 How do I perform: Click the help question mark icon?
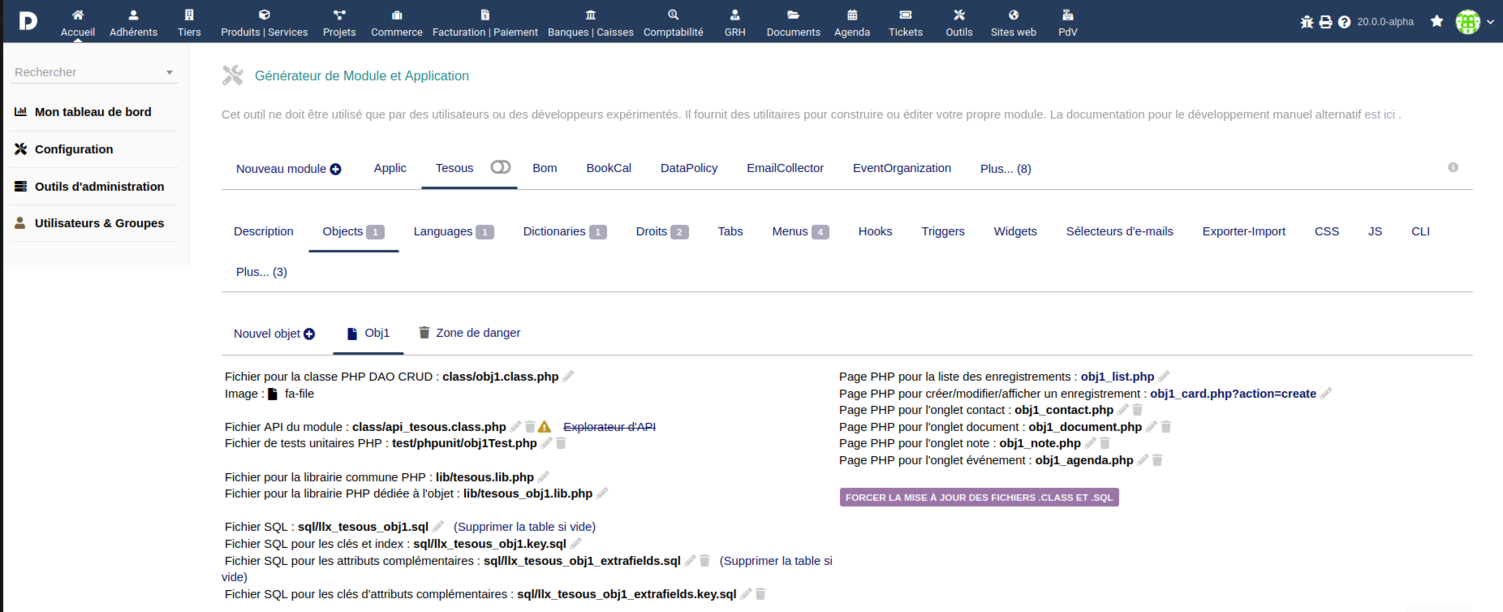[1344, 22]
